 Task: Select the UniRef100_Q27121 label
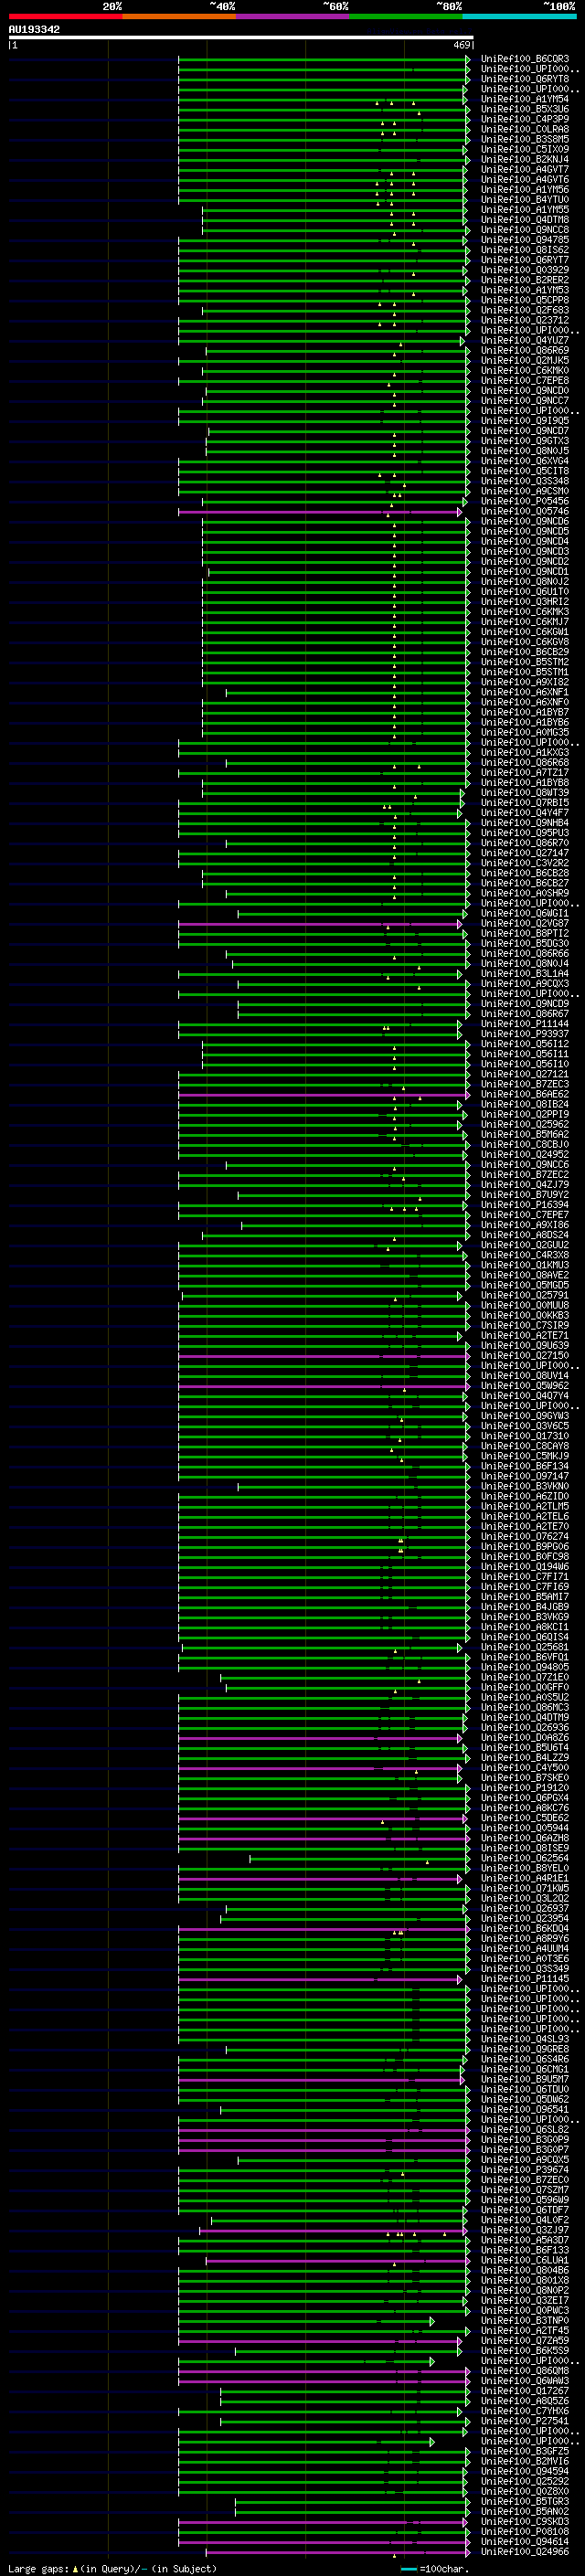525,1074
